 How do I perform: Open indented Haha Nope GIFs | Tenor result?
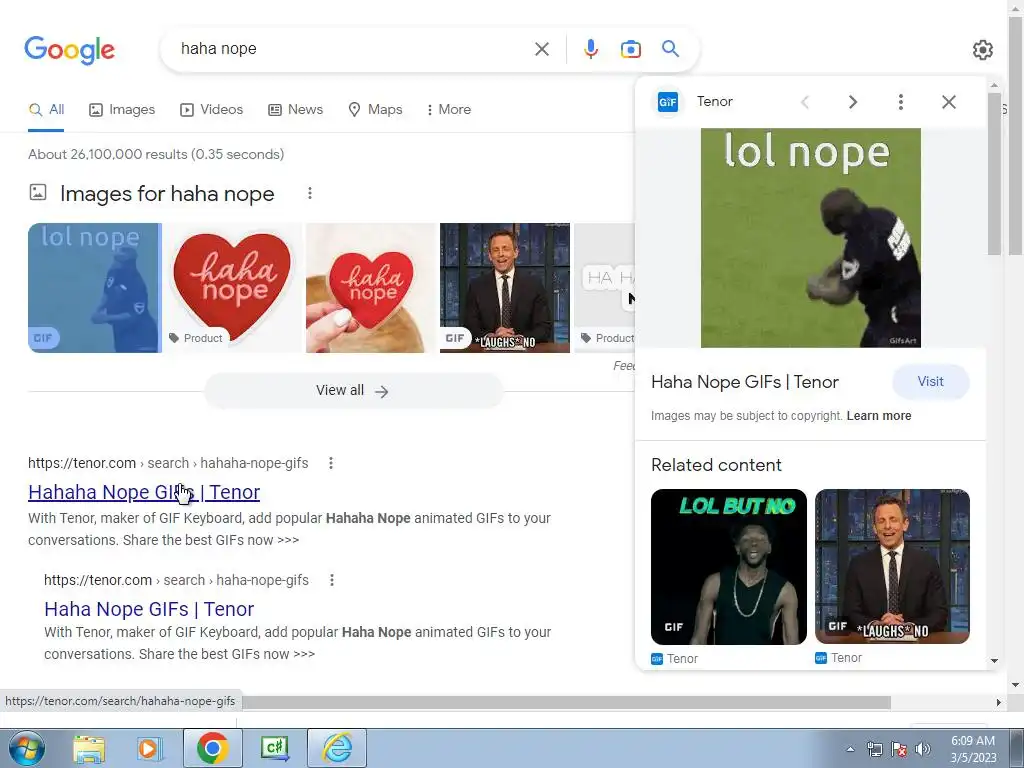(149, 609)
